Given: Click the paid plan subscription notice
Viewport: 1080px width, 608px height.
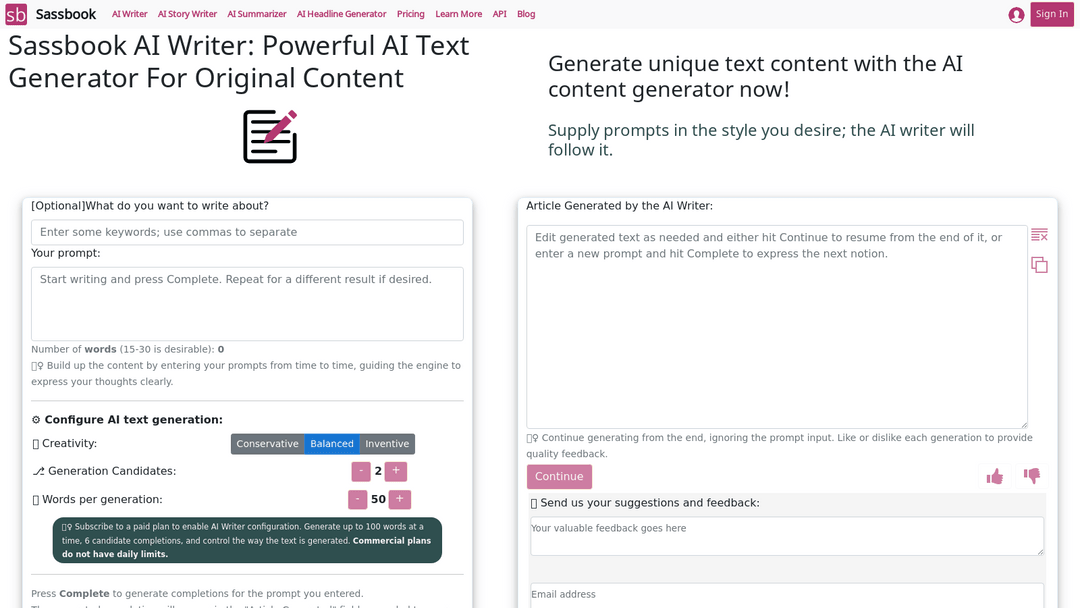Looking at the screenshot, I should (x=247, y=541).
